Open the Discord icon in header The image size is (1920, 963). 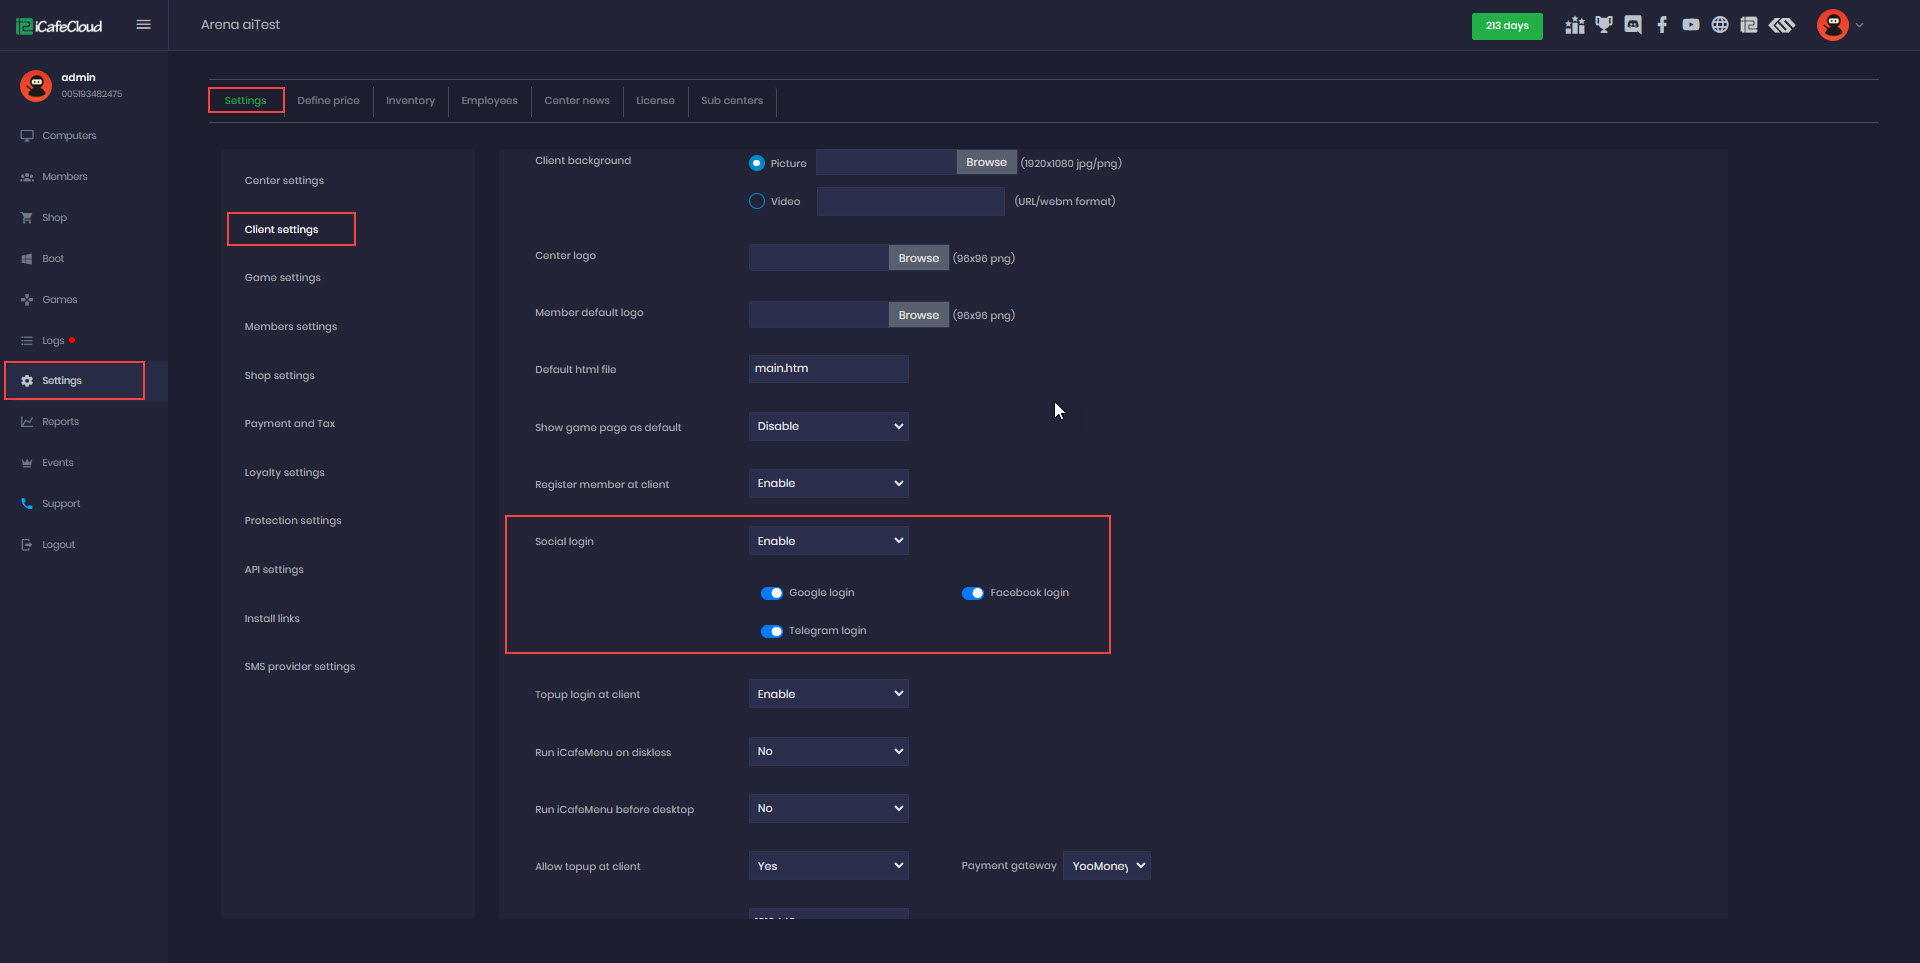[1633, 25]
